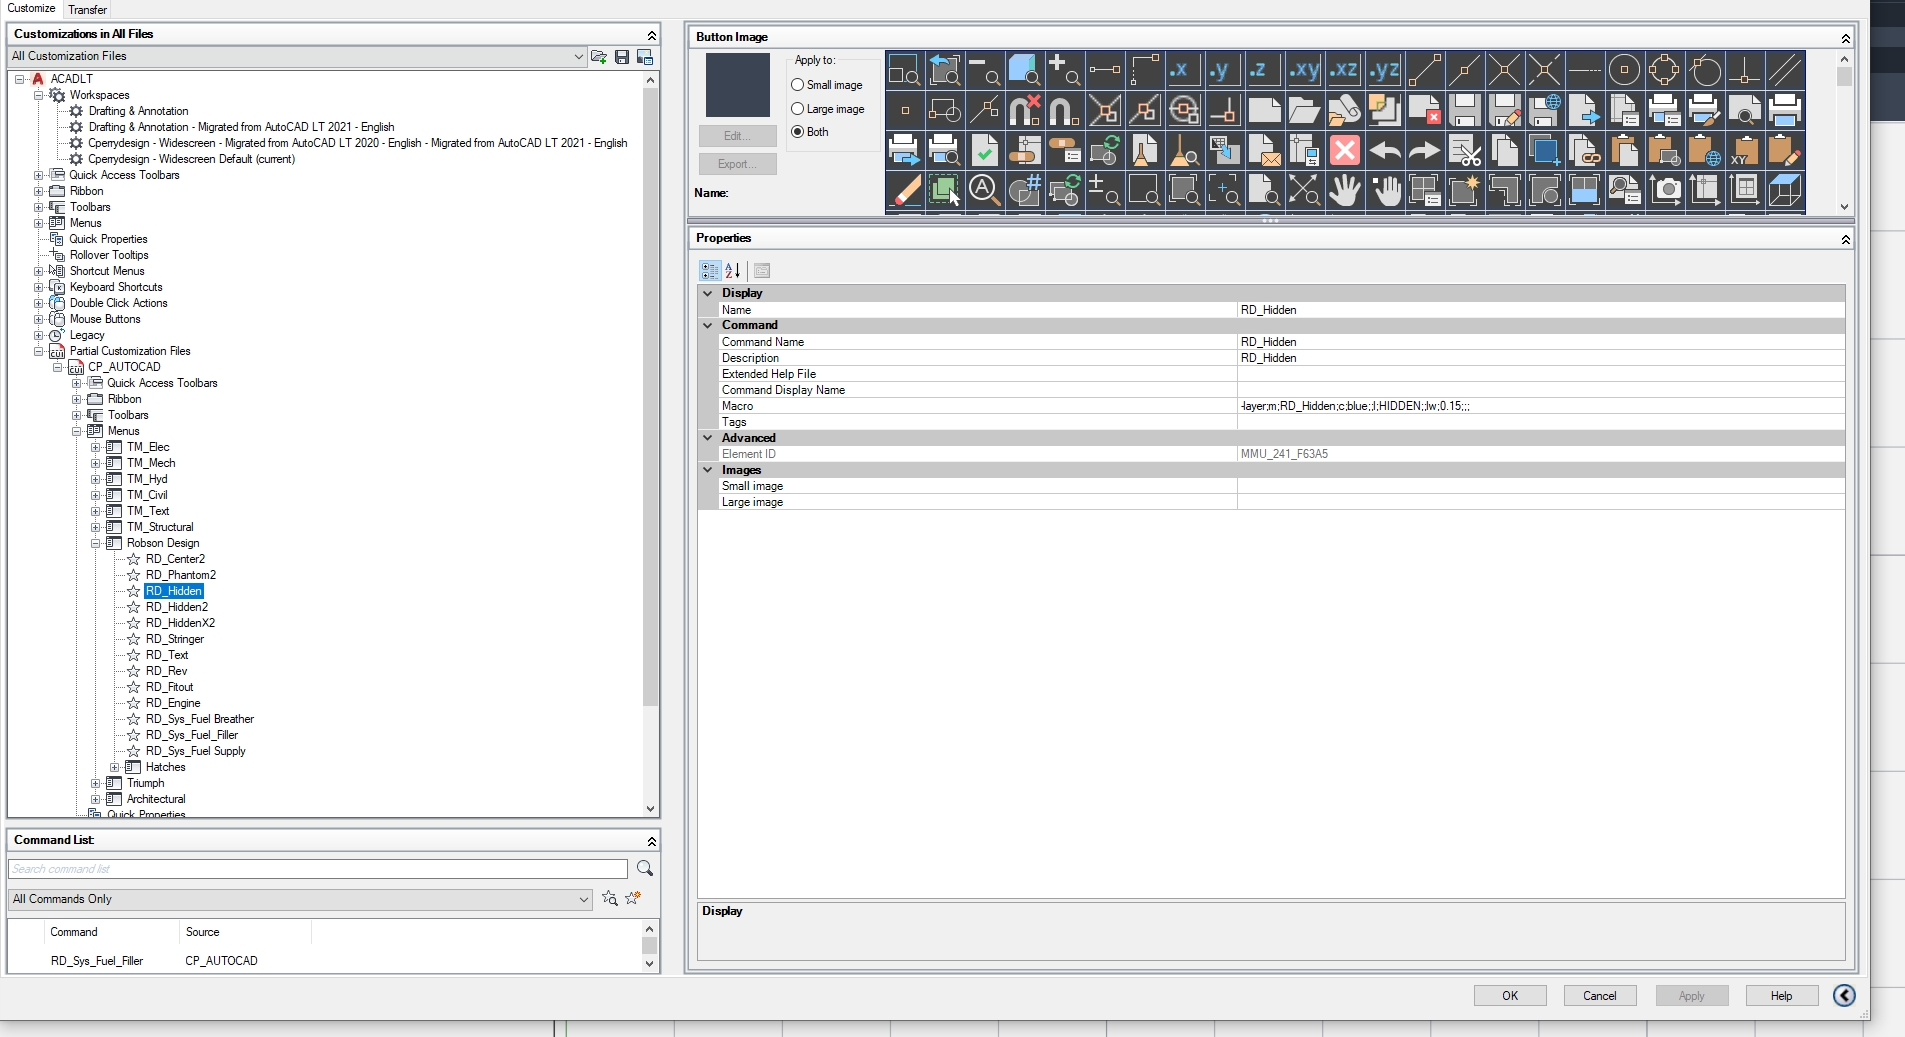Switch to the Customize tab

coord(32,9)
